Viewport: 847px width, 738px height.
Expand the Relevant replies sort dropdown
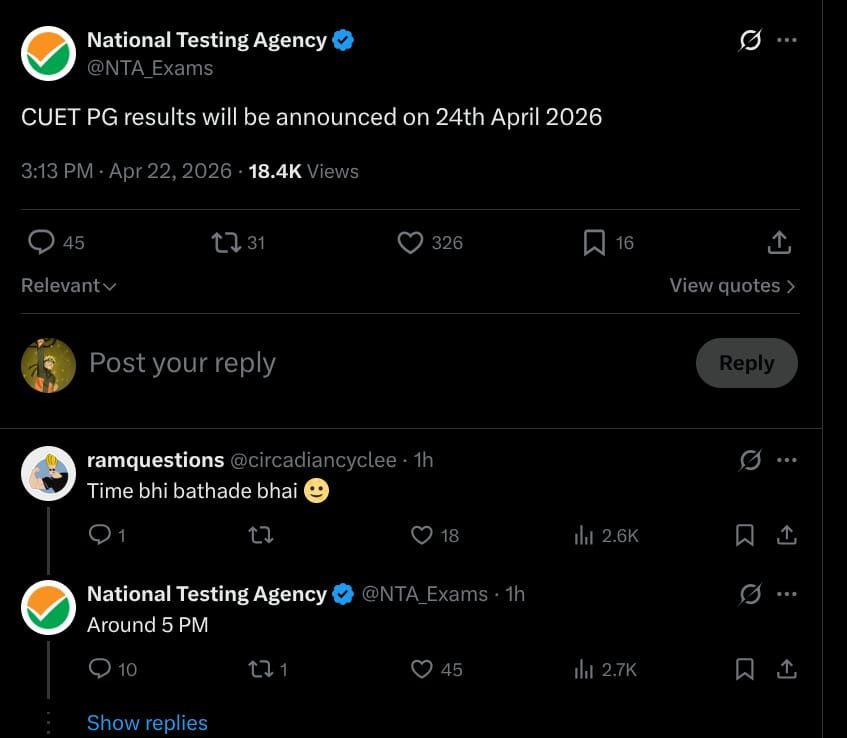(69, 286)
